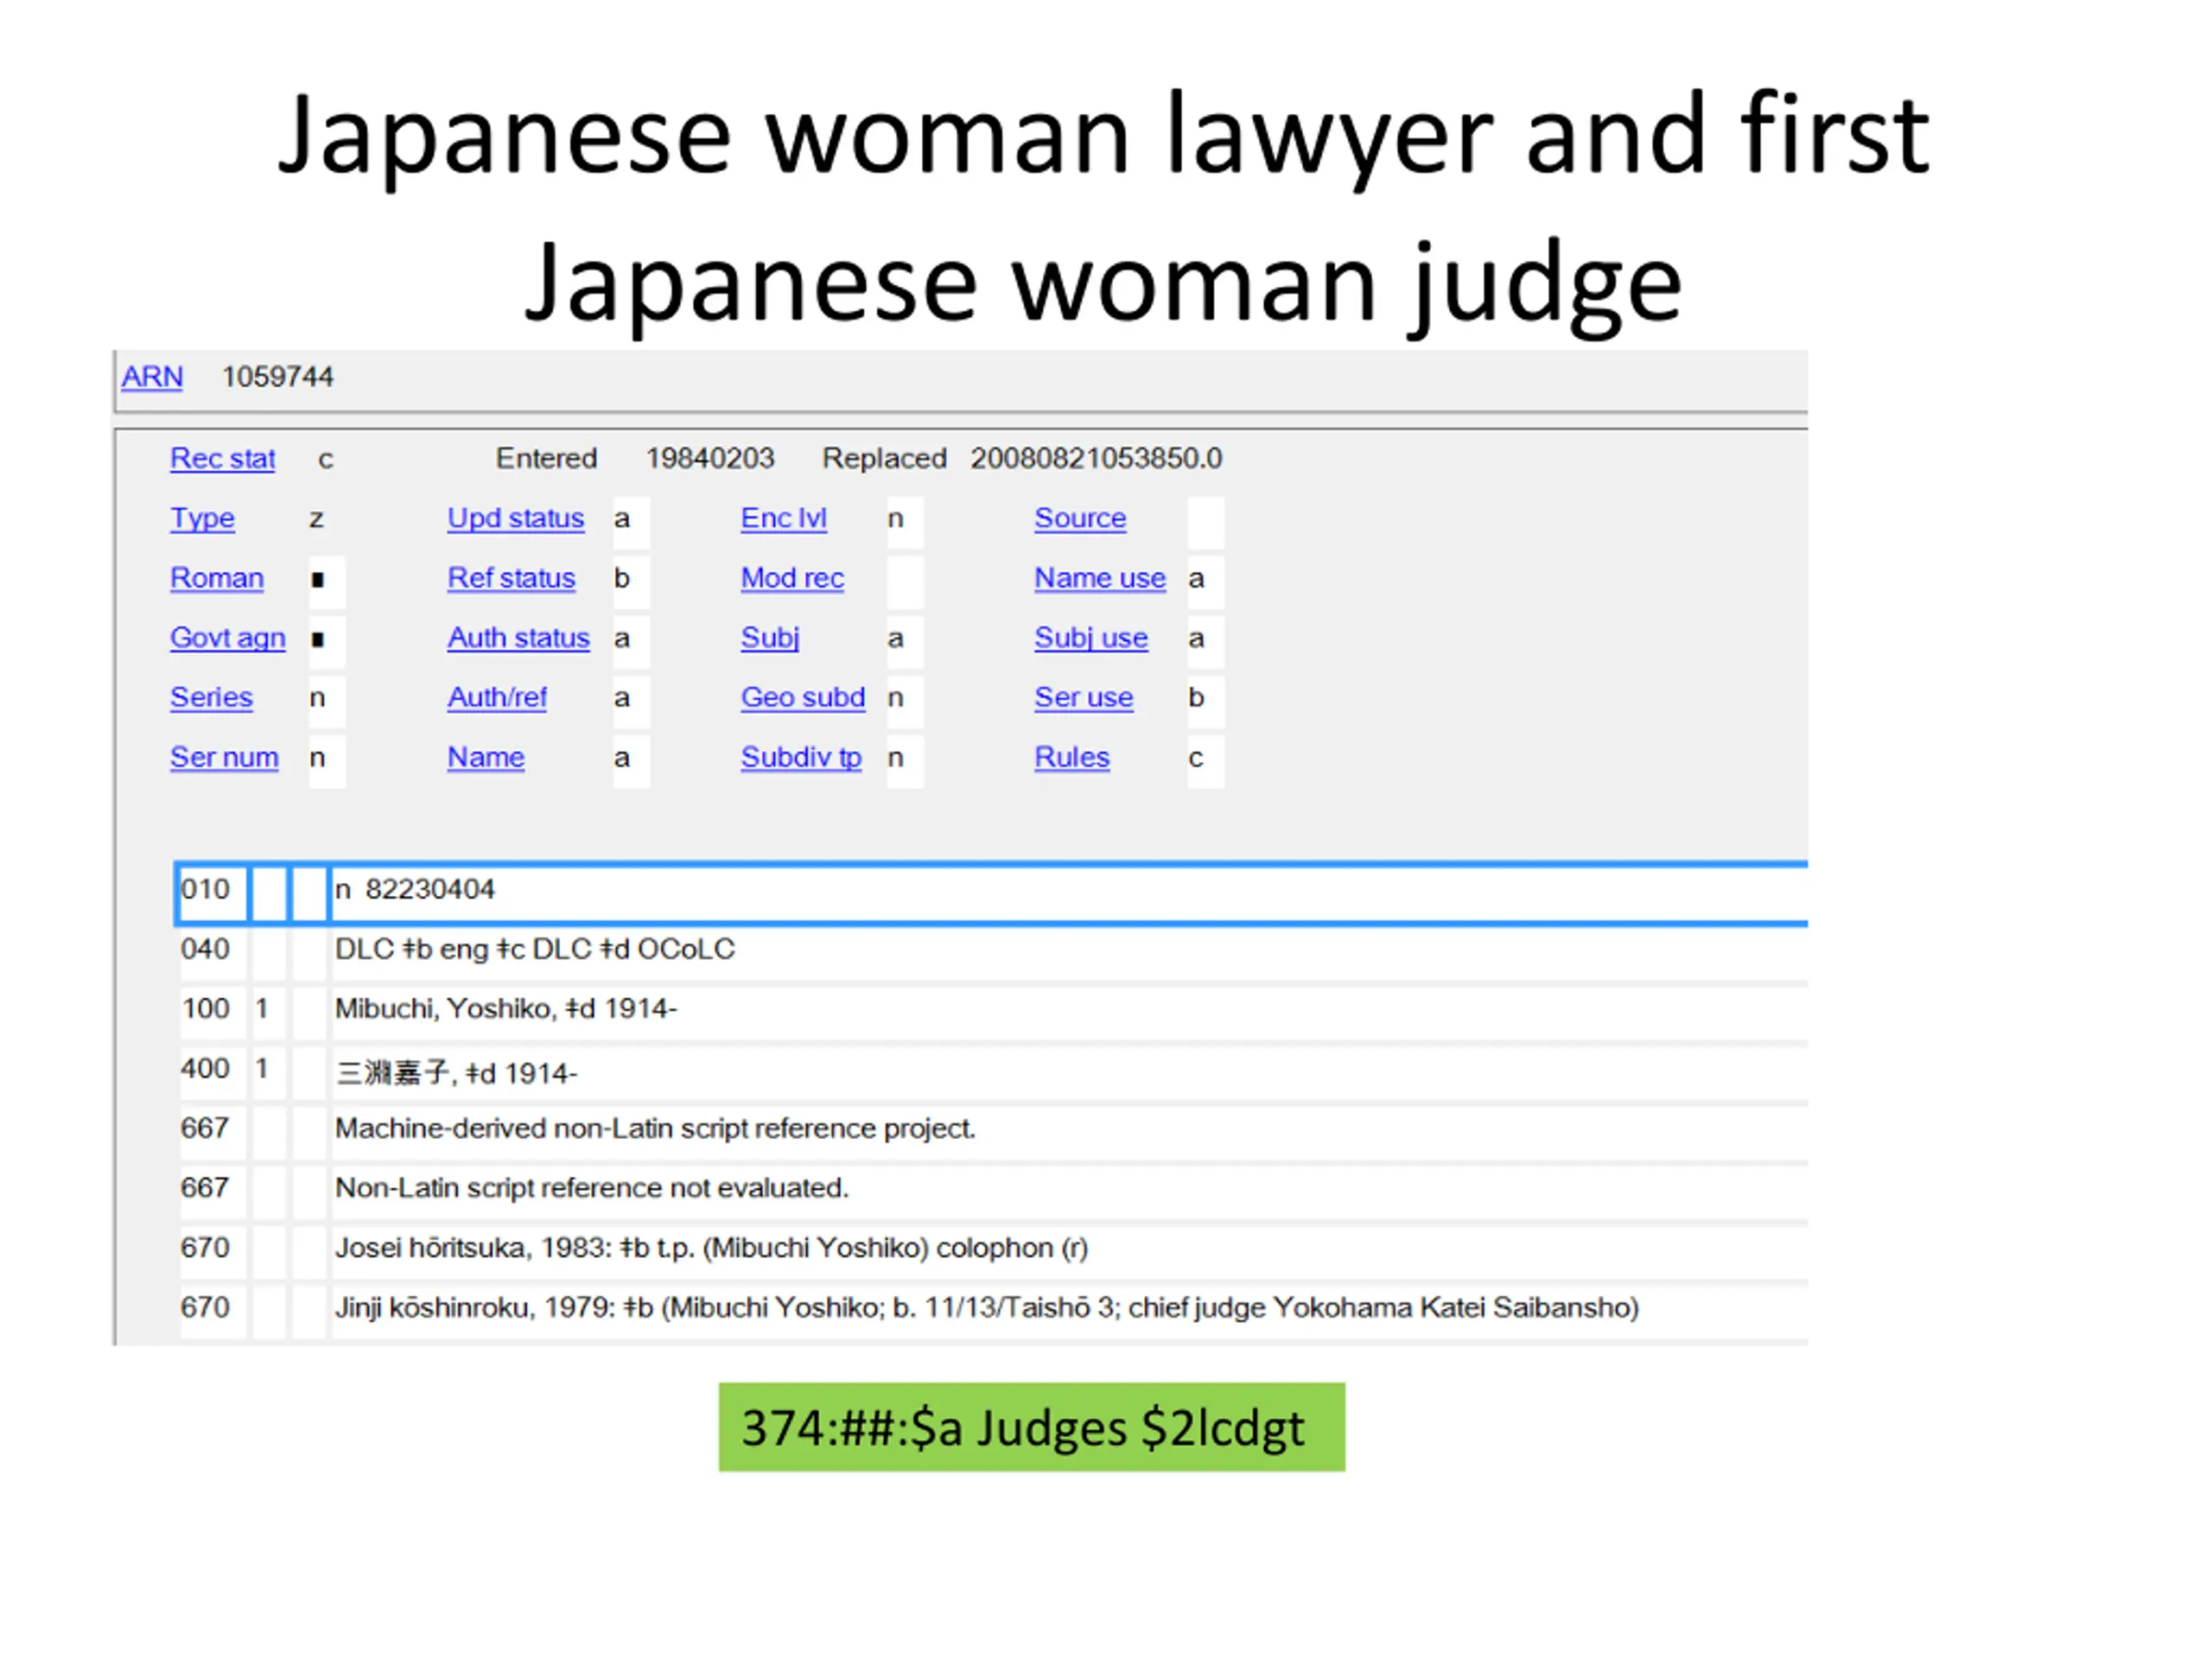Click the Rules link
Viewport: 2212px width, 1659px height.
coord(1072,757)
